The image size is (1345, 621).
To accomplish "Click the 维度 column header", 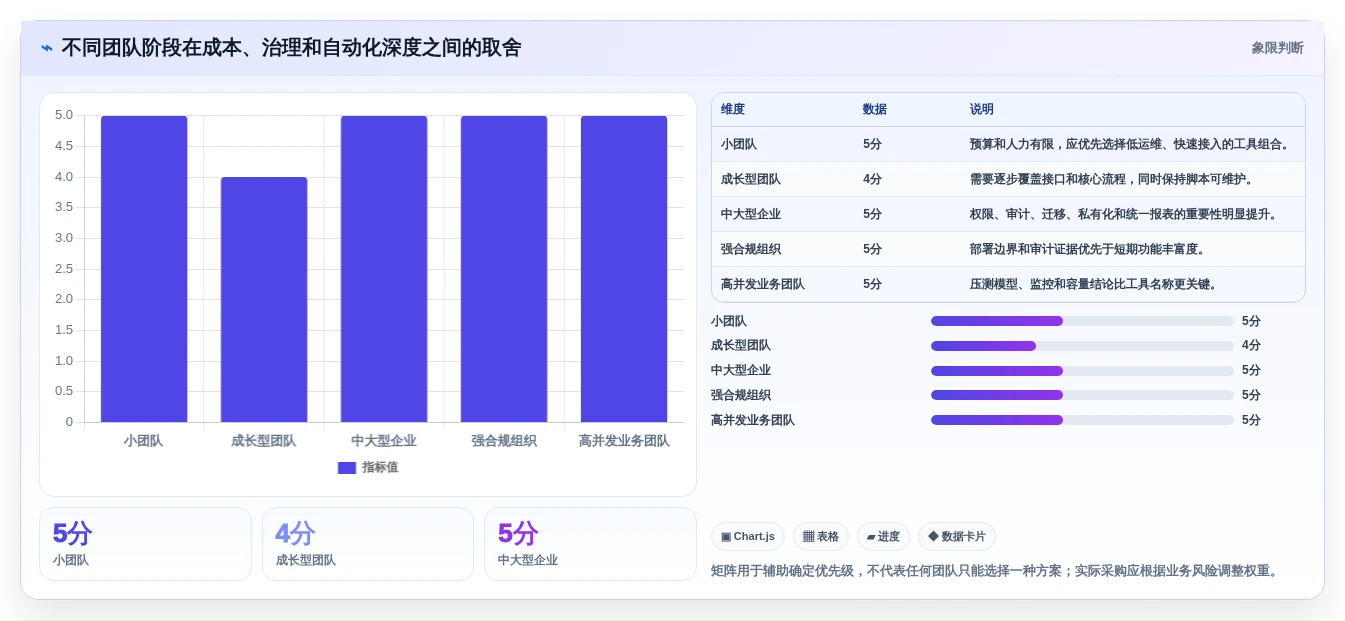I will 733,110.
